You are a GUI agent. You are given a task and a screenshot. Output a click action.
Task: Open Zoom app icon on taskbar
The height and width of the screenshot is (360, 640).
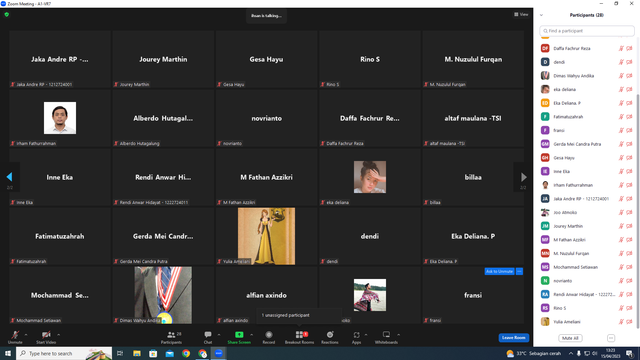point(218,353)
